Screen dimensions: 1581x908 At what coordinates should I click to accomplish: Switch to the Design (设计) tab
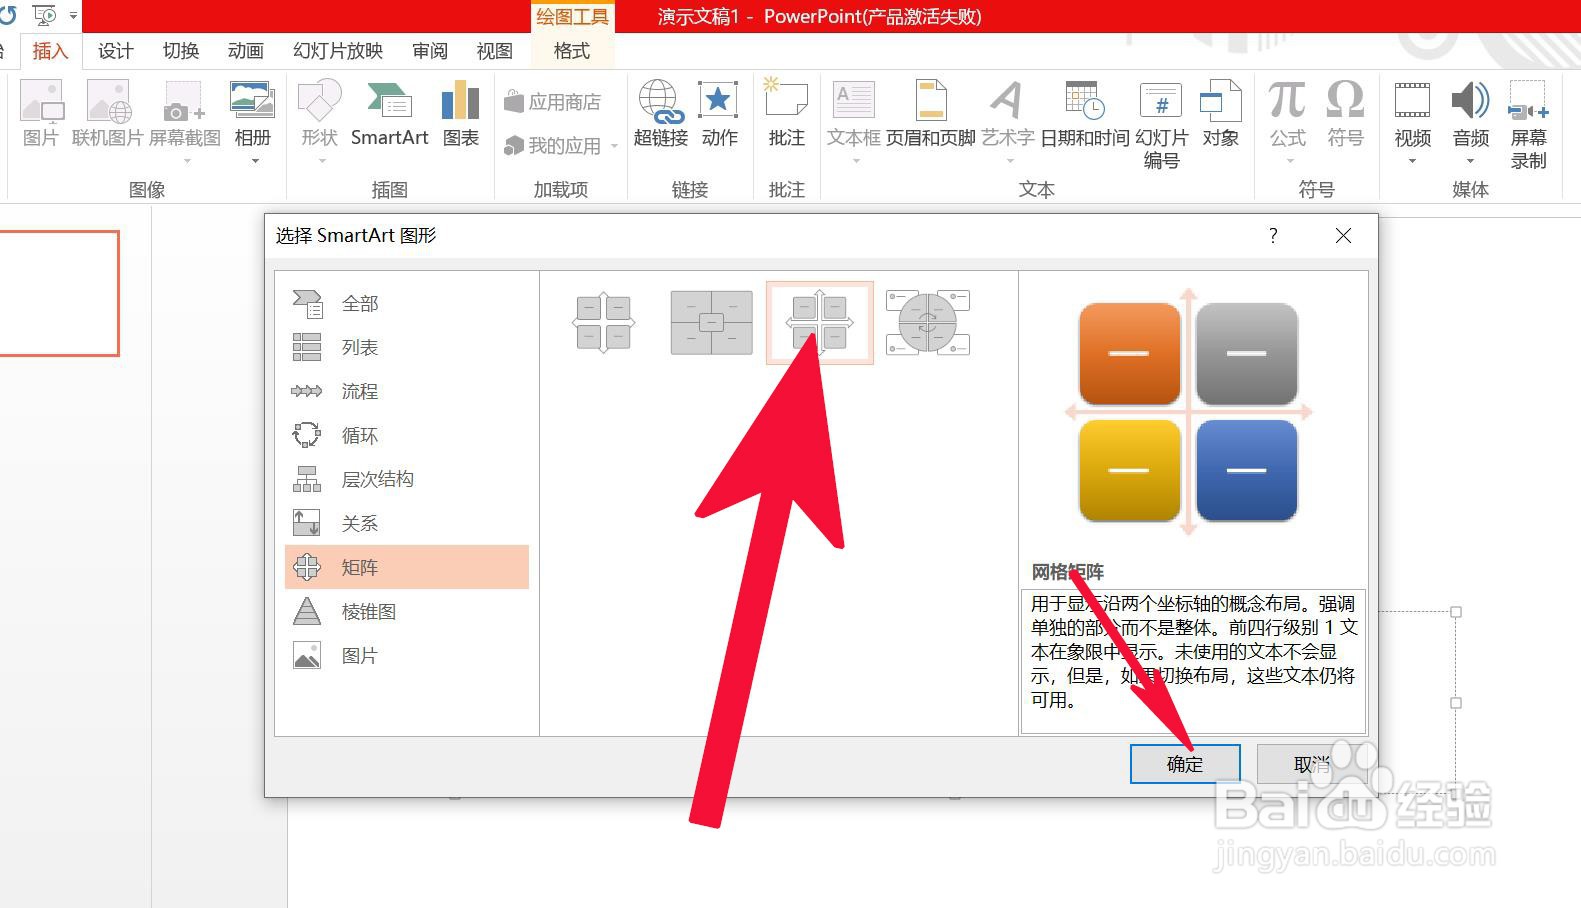tap(115, 51)
